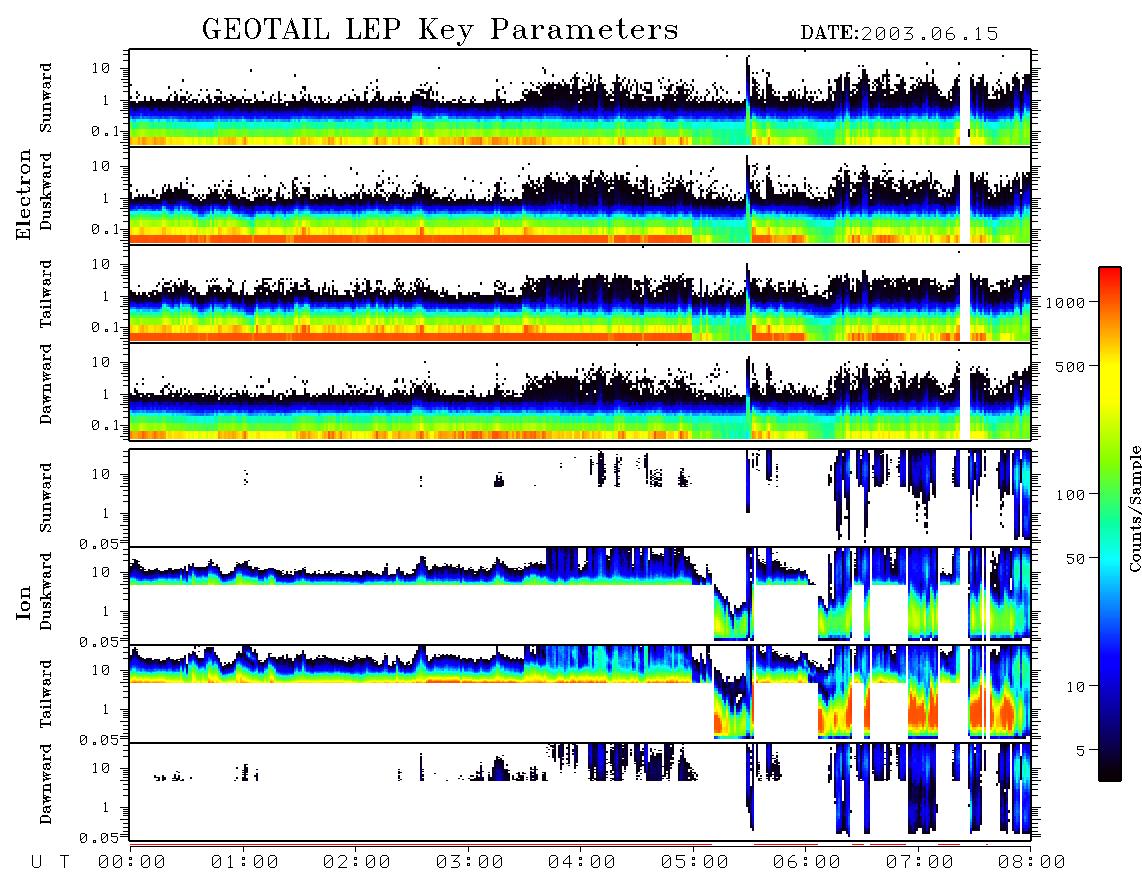
Task: Click the "06:00" time tick label
Action: [x=807, y=862]
